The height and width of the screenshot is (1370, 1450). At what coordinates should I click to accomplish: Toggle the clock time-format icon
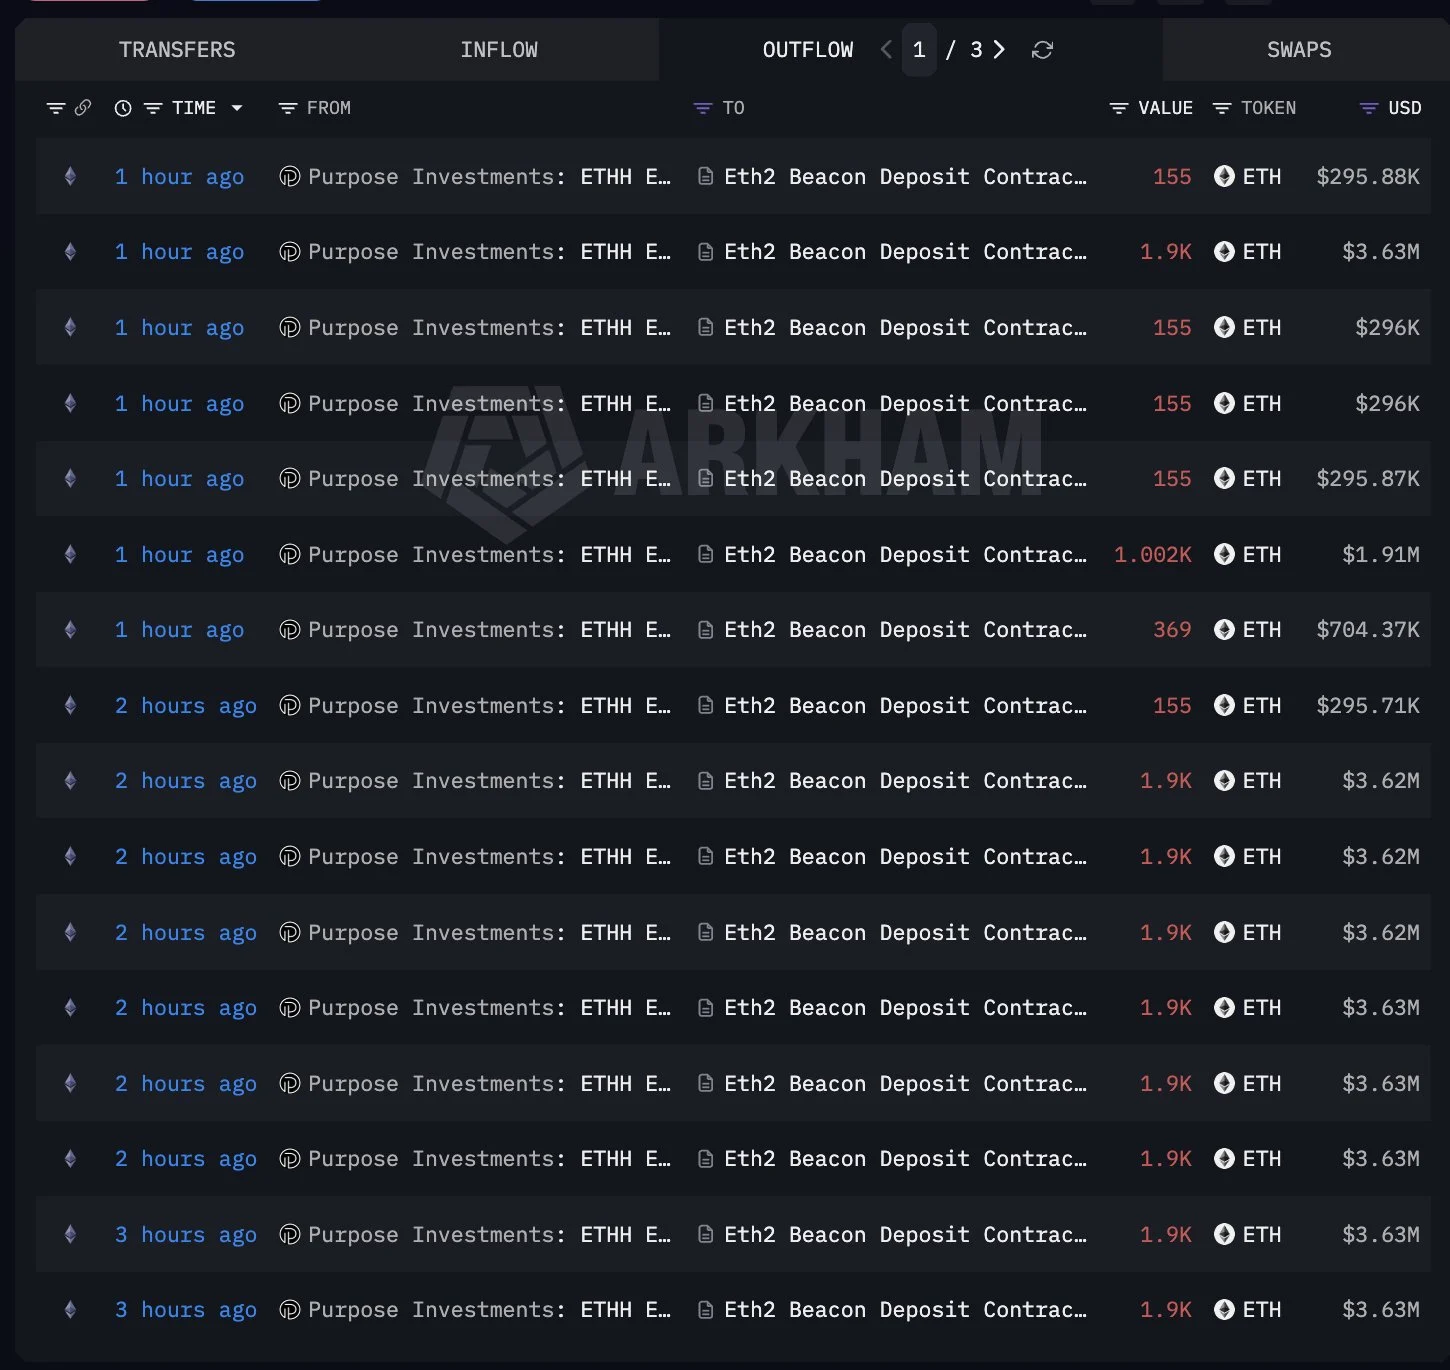[123, 108]
